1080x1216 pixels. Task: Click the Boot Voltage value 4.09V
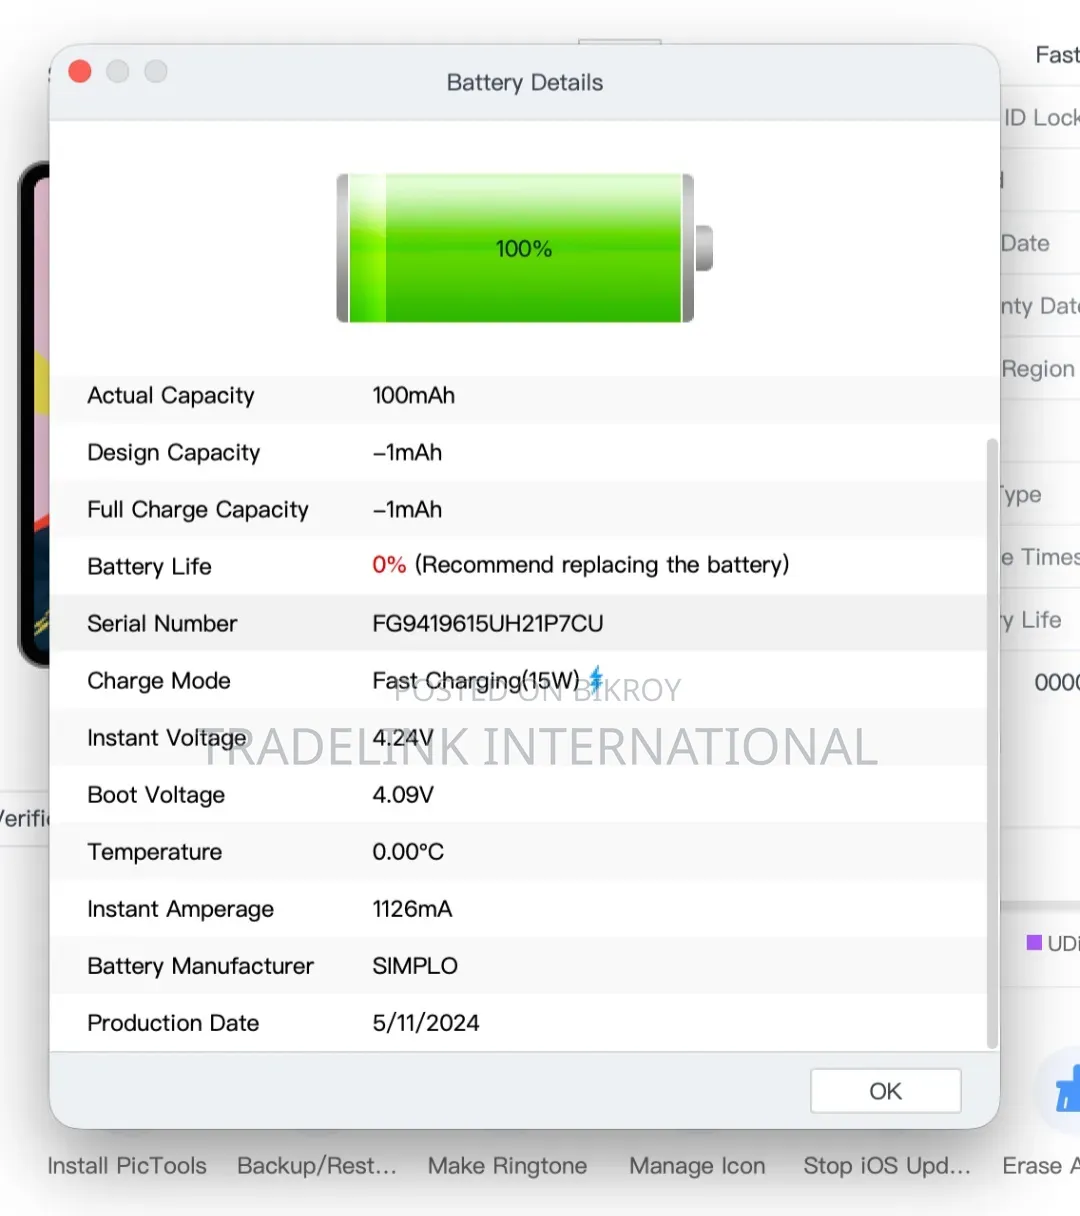[x=403, y=795]
